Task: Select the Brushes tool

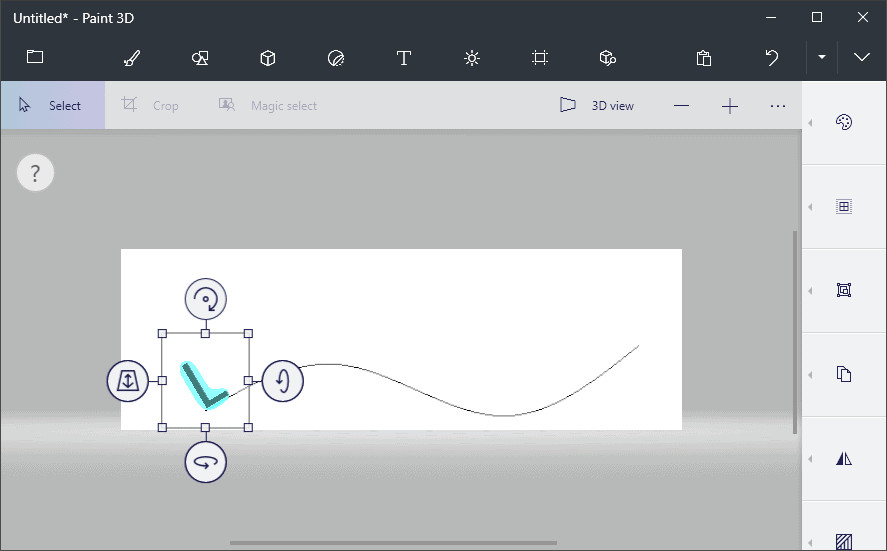Action: pyautogui.click(x=131, y=58)
